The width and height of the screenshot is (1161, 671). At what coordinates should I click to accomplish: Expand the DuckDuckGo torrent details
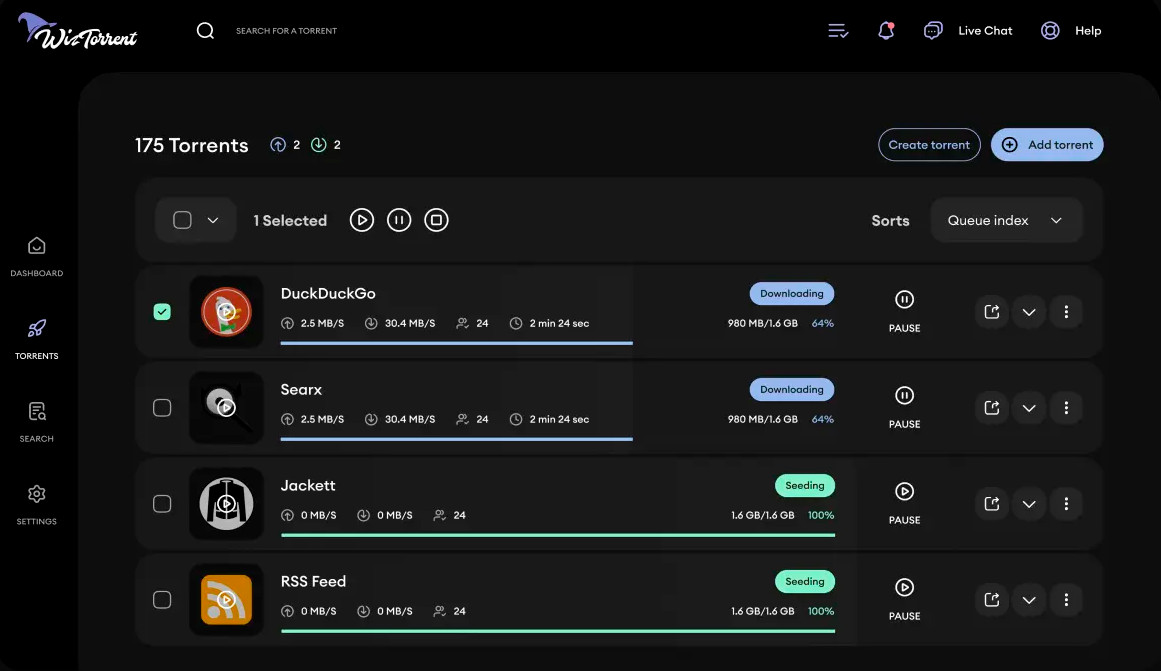click(1028, 312)
